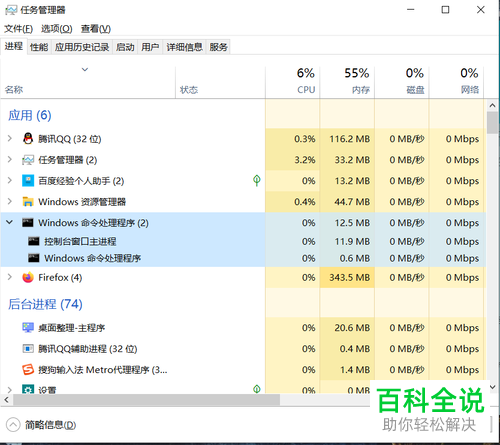This screenshot has height=445, width=500.
Task: Click the Task Manager title bar icon
Action: click(11, 10)
